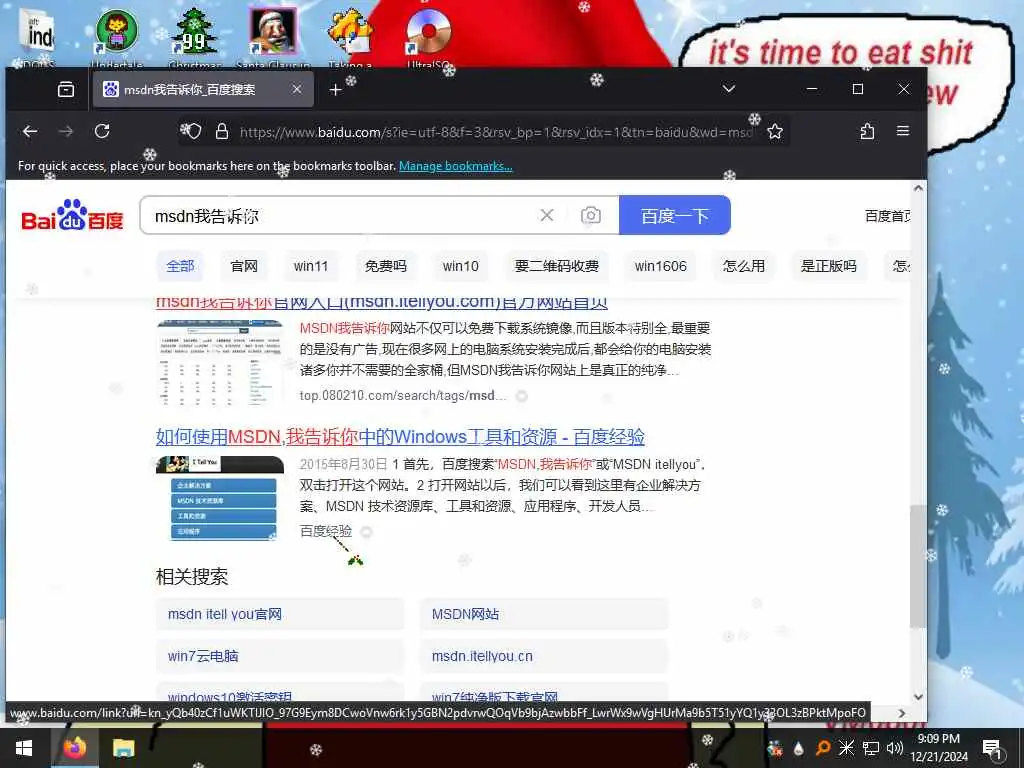Bookmark this page with the star

pos(775,131)
